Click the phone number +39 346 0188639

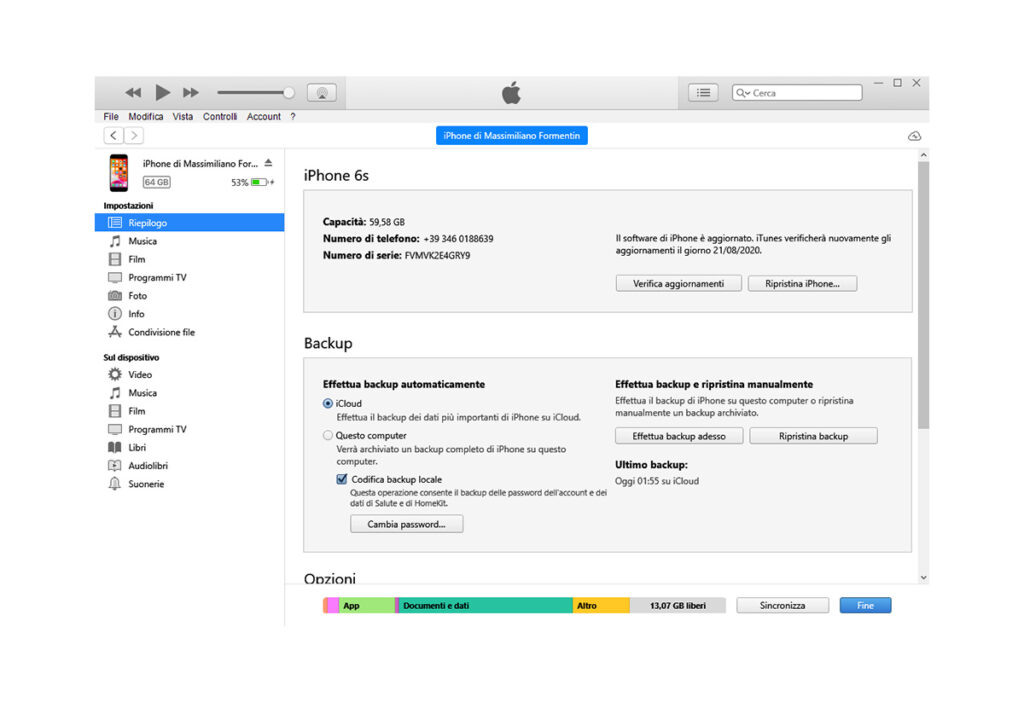(x=458, y=239)
